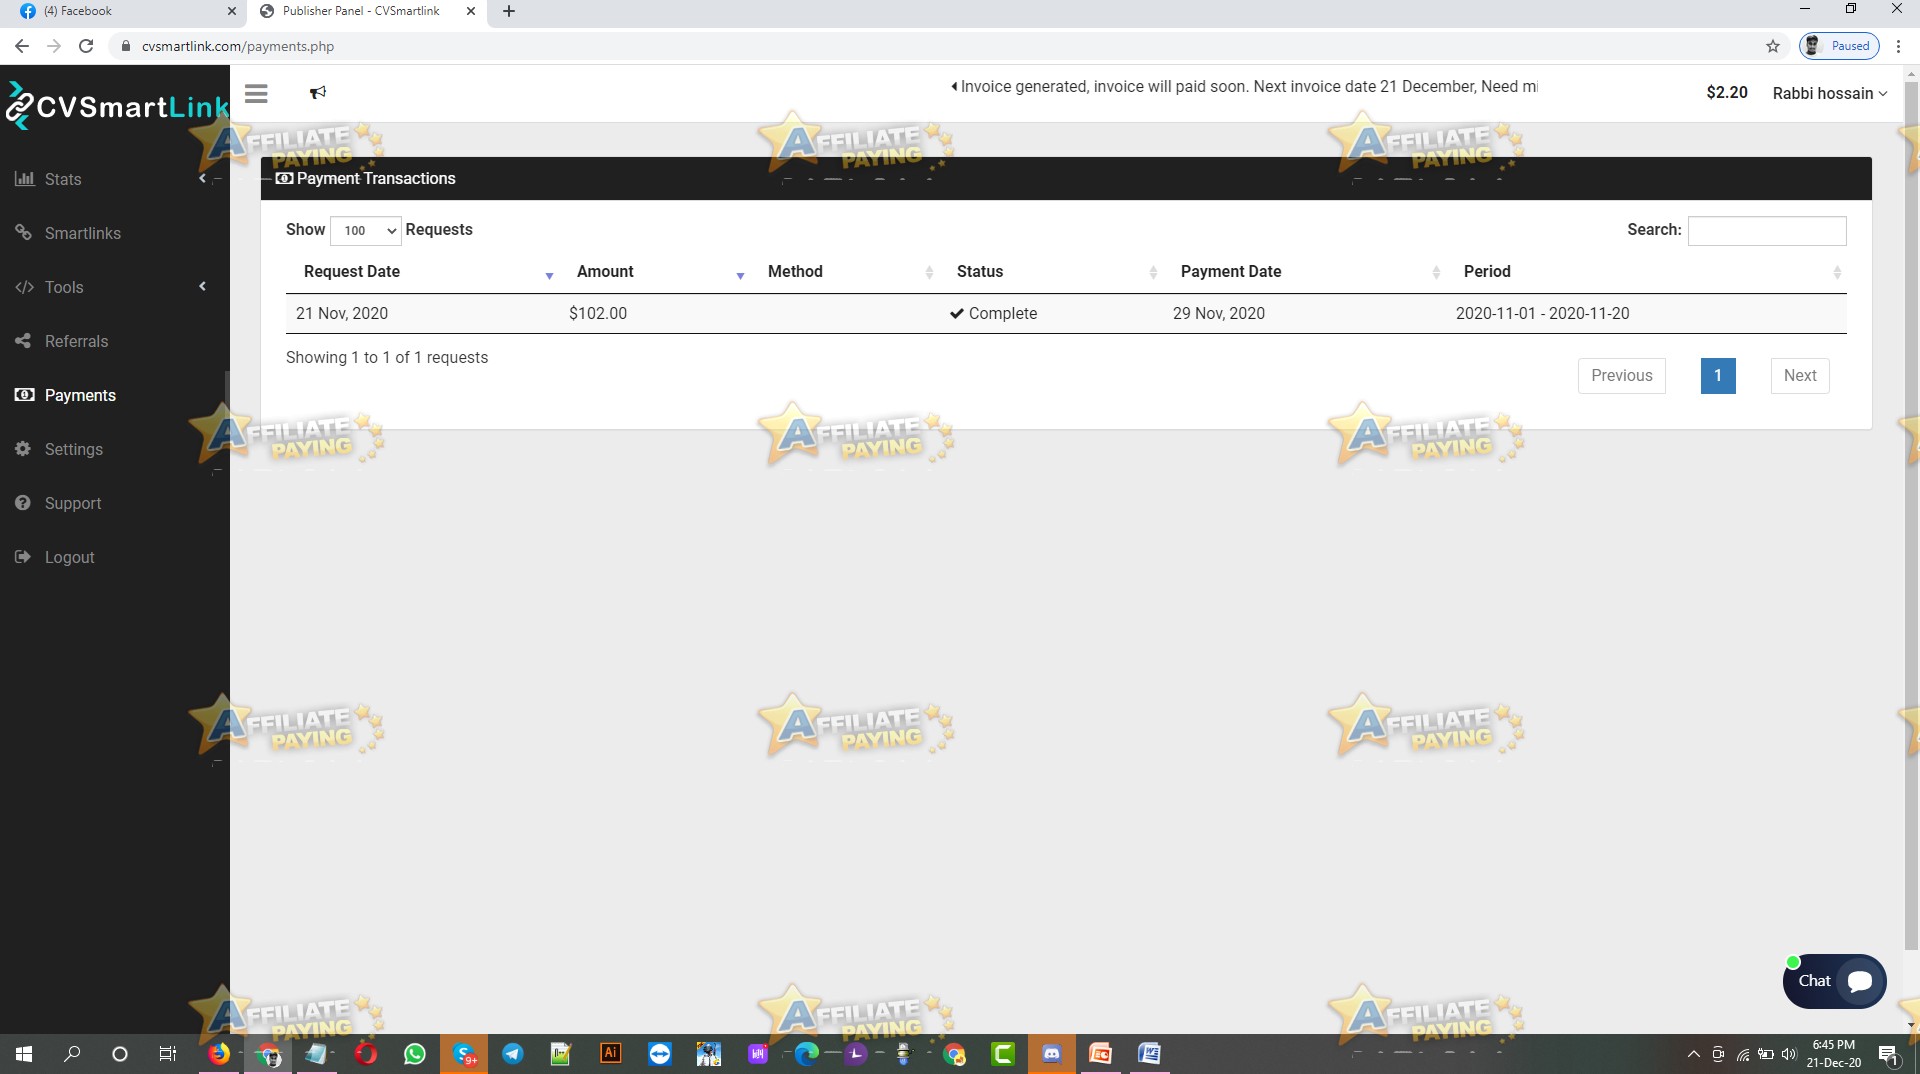The height and width of the screenshot is (1074, 1920).
Task: Select pagination page 1
Action: click(x=1718, y=376)
